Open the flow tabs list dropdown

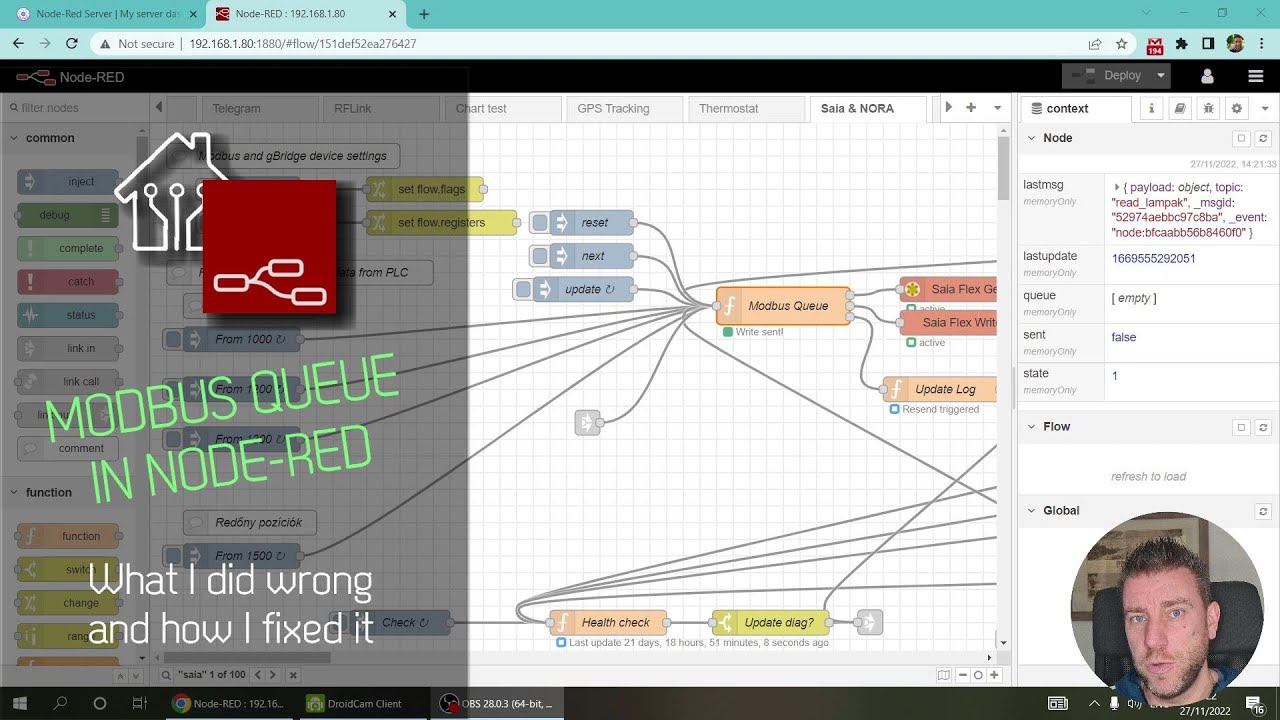click(x=997, y=108)
